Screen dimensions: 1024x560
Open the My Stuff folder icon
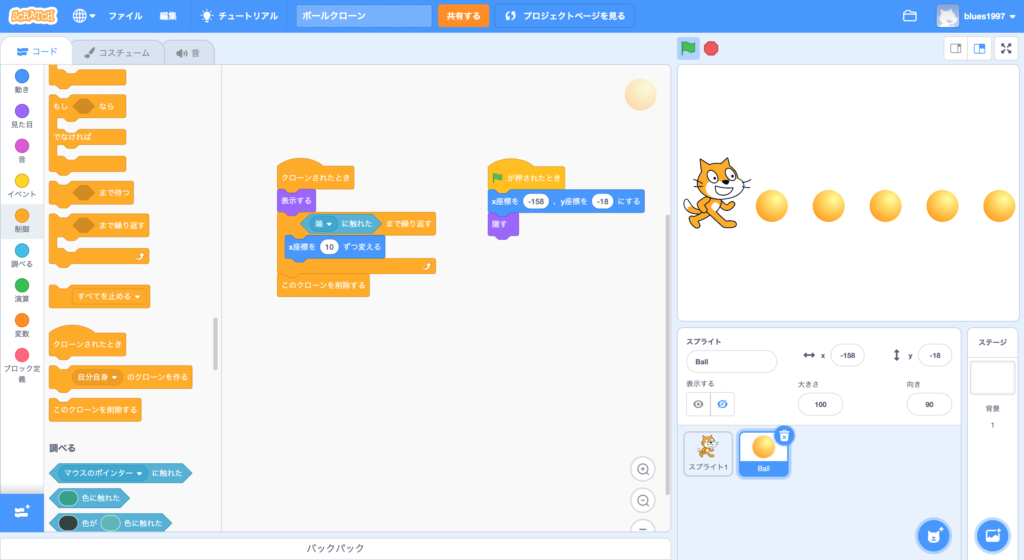pos(910,16)
